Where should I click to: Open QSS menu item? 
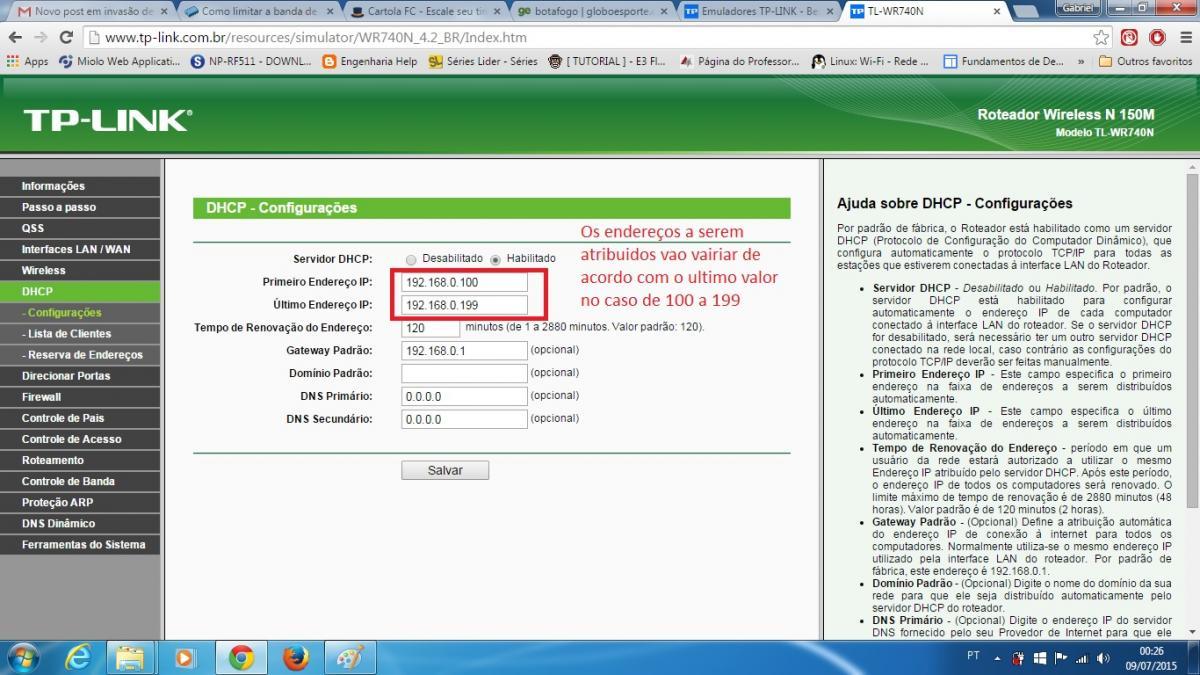(x=80, y=228)
